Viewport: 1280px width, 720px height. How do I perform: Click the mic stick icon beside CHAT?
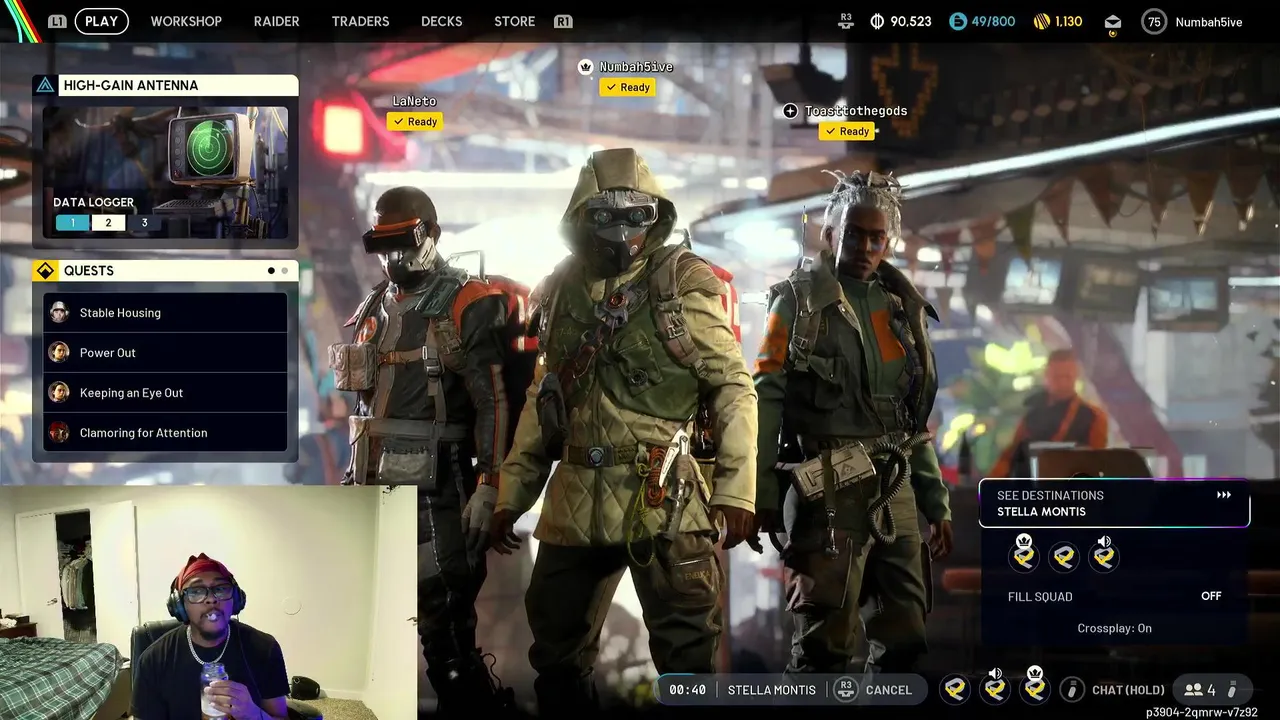coord(1072,690)
